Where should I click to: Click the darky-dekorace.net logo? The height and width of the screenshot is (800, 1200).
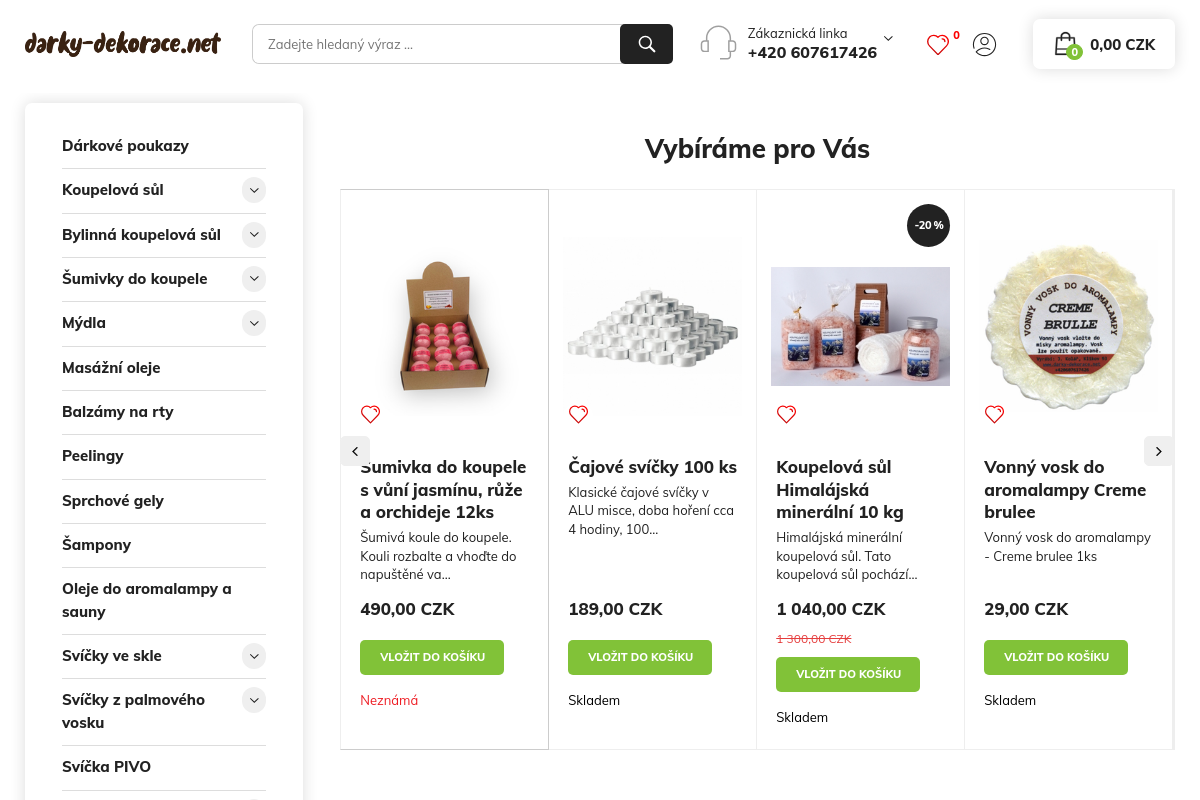[123, 44]
